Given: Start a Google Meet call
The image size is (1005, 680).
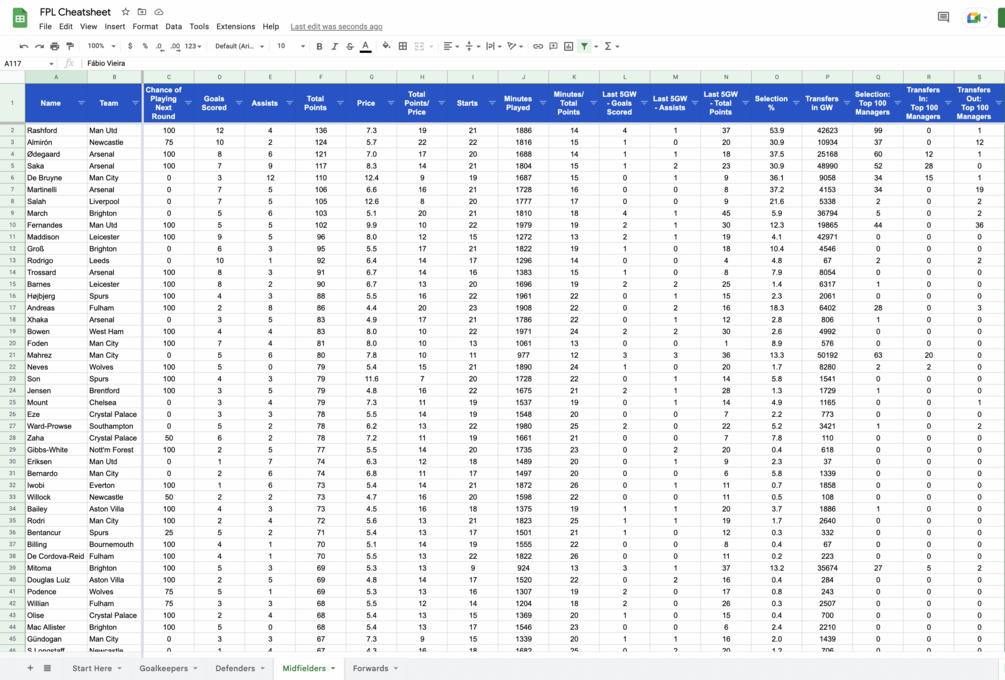Looking at the screenshot, I should click(x=976, y=17).
